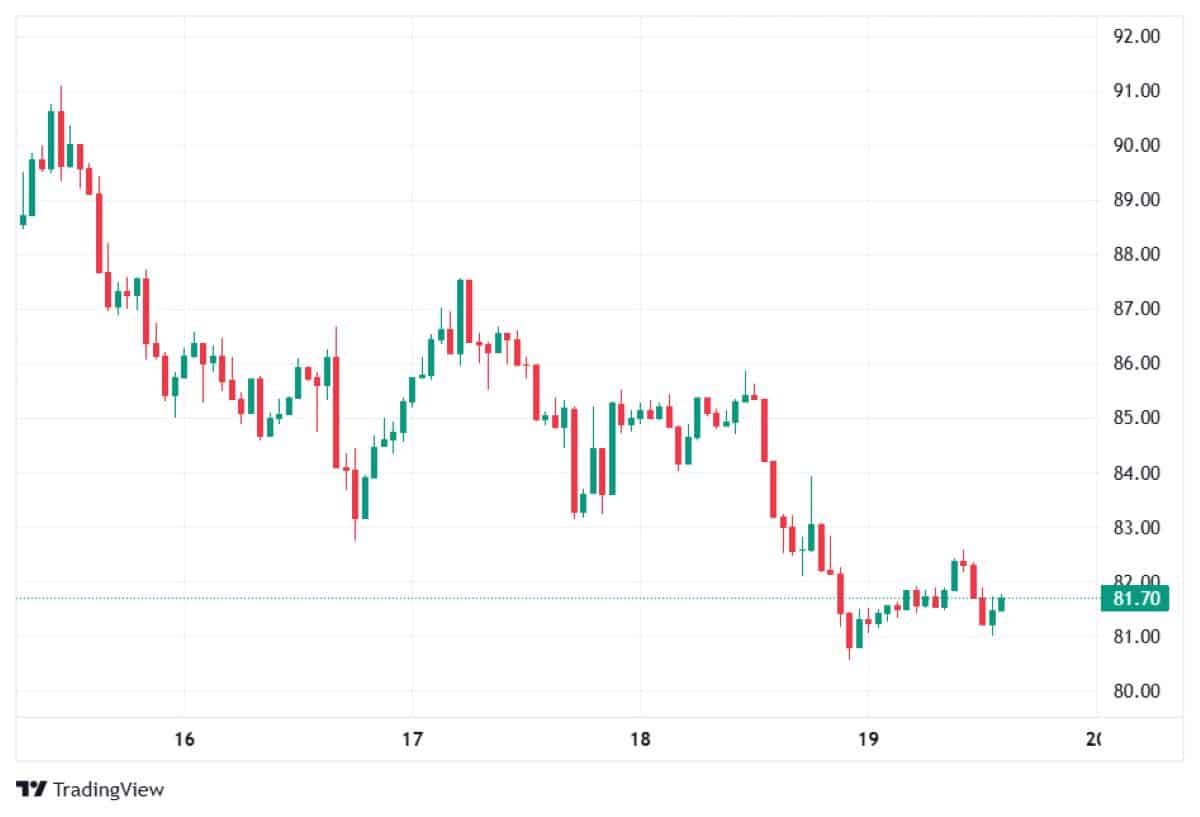
Task: Select the 86.00 price scale label
Action: [x=1135, y=363]
